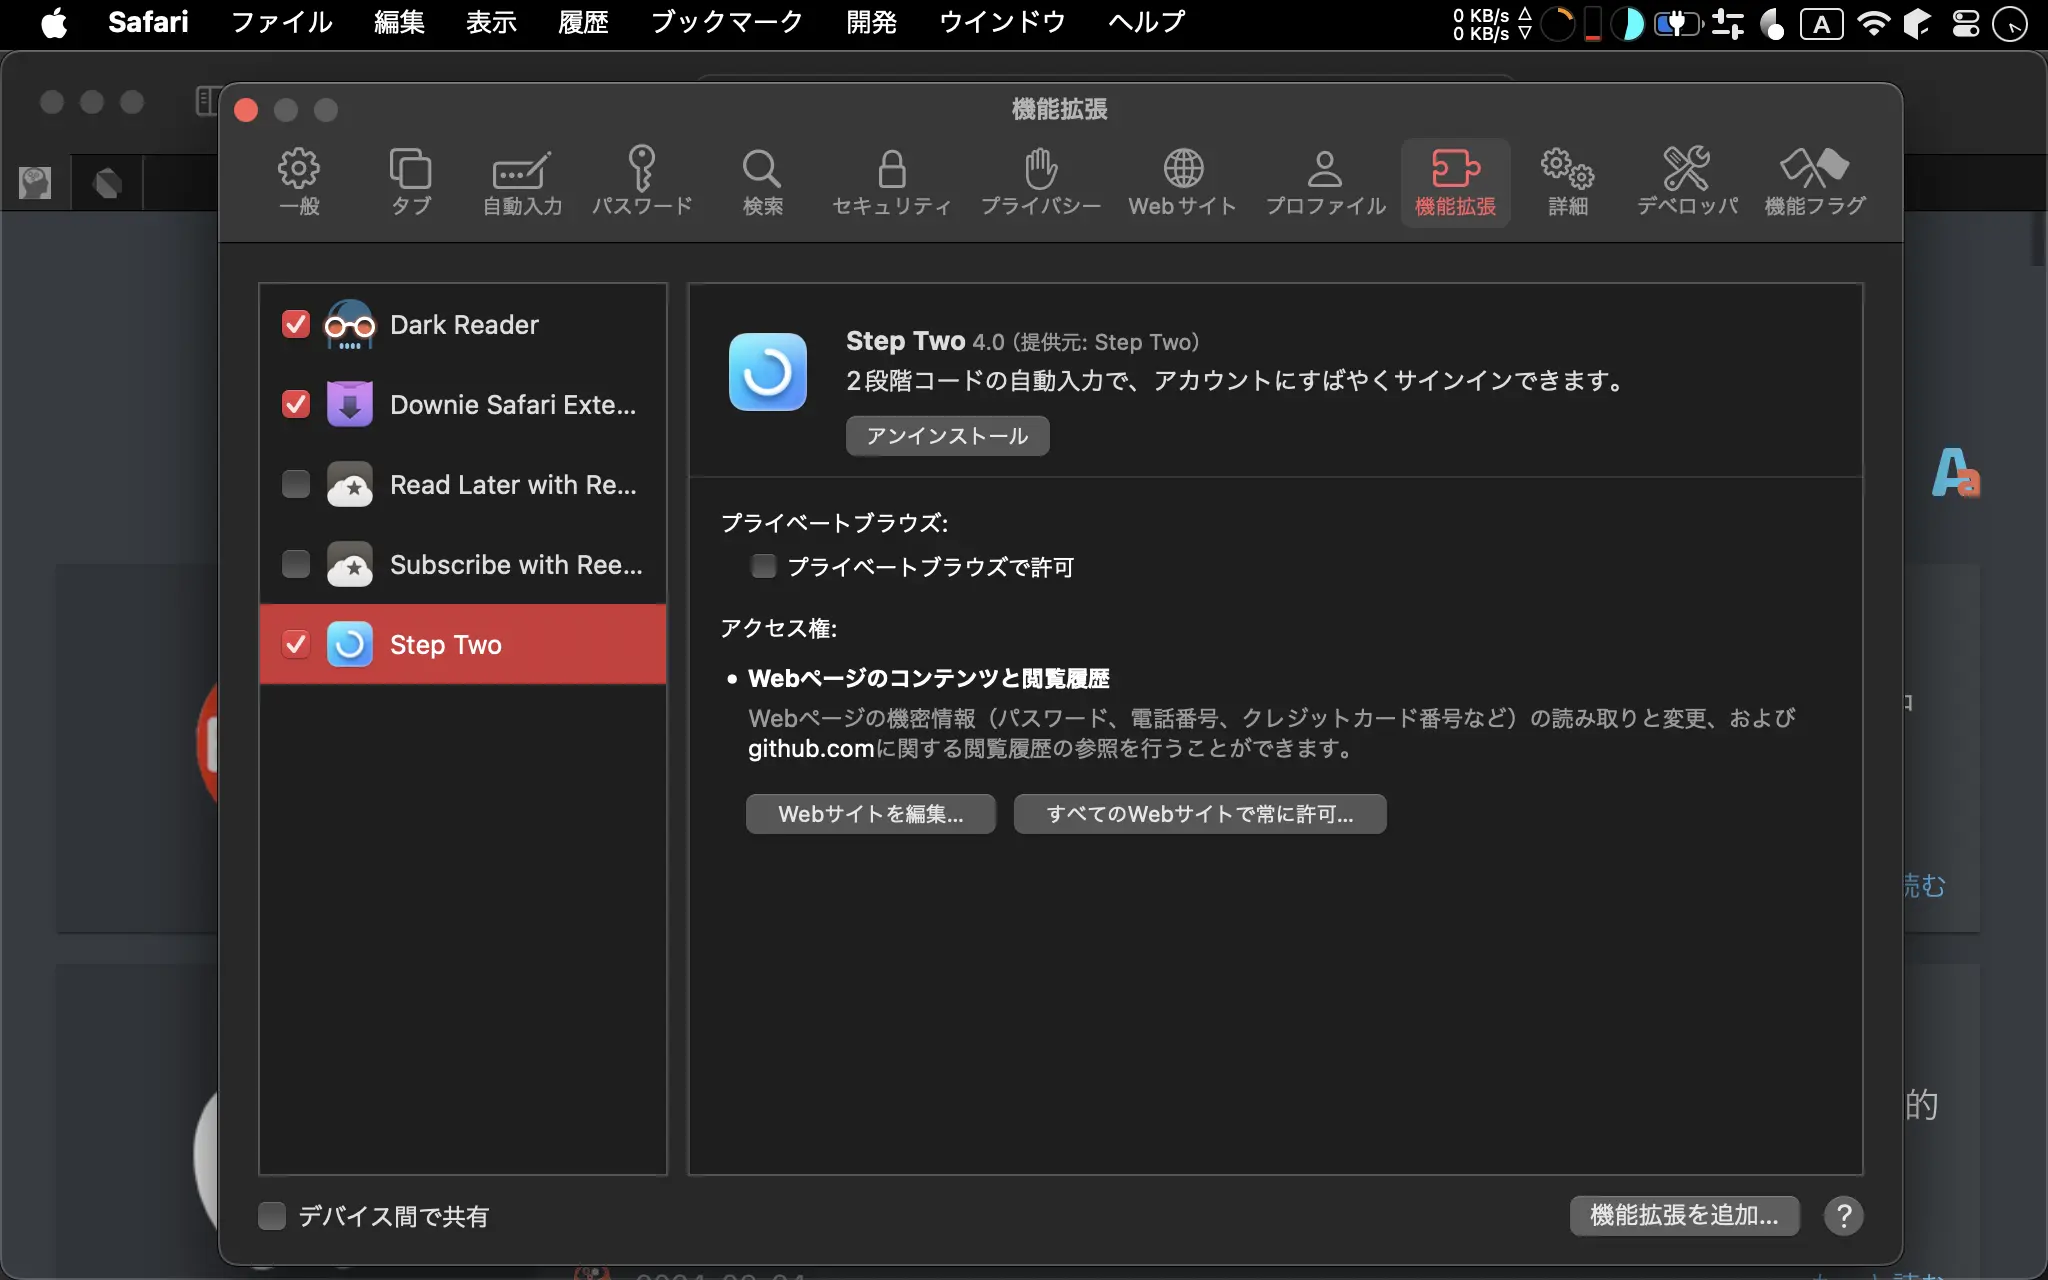Click the large Step Two icon in details pane

768,372
